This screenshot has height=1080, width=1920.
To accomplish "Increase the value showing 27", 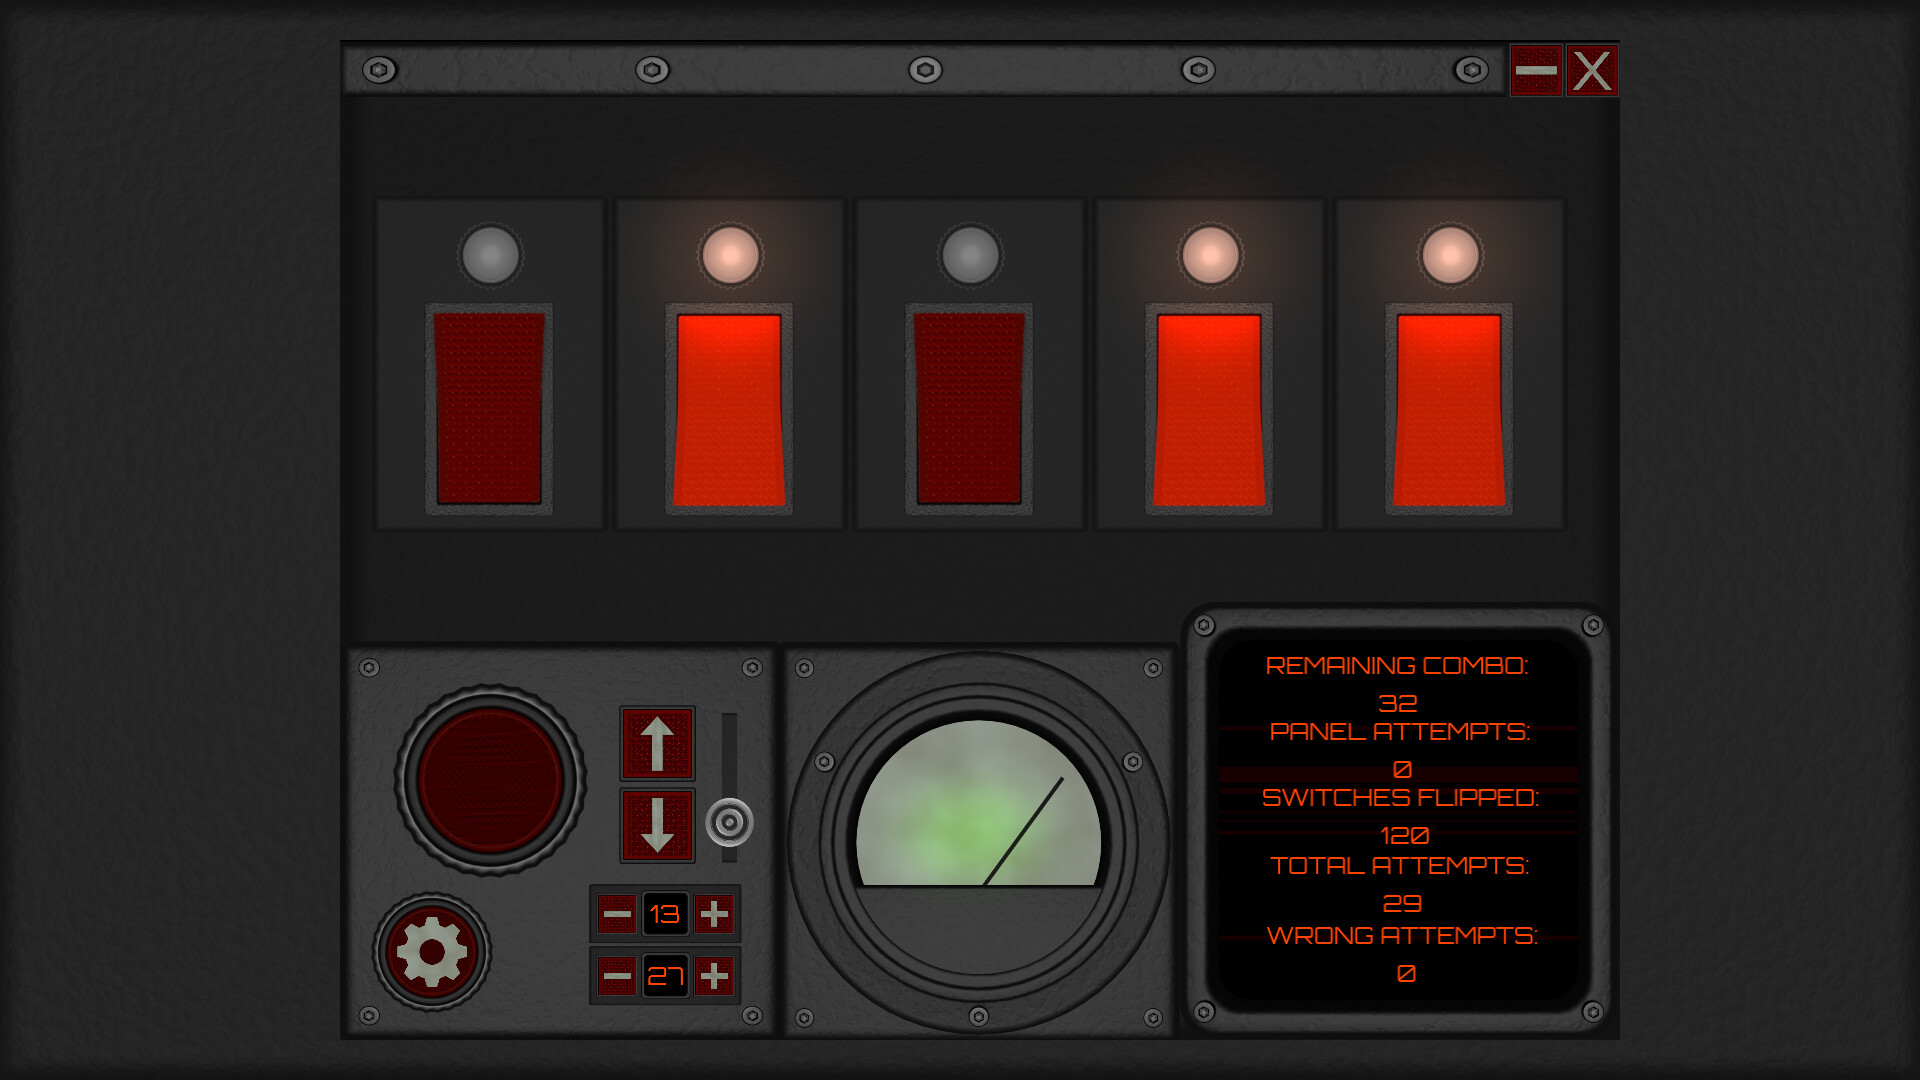I will click(x=714, y=976).
